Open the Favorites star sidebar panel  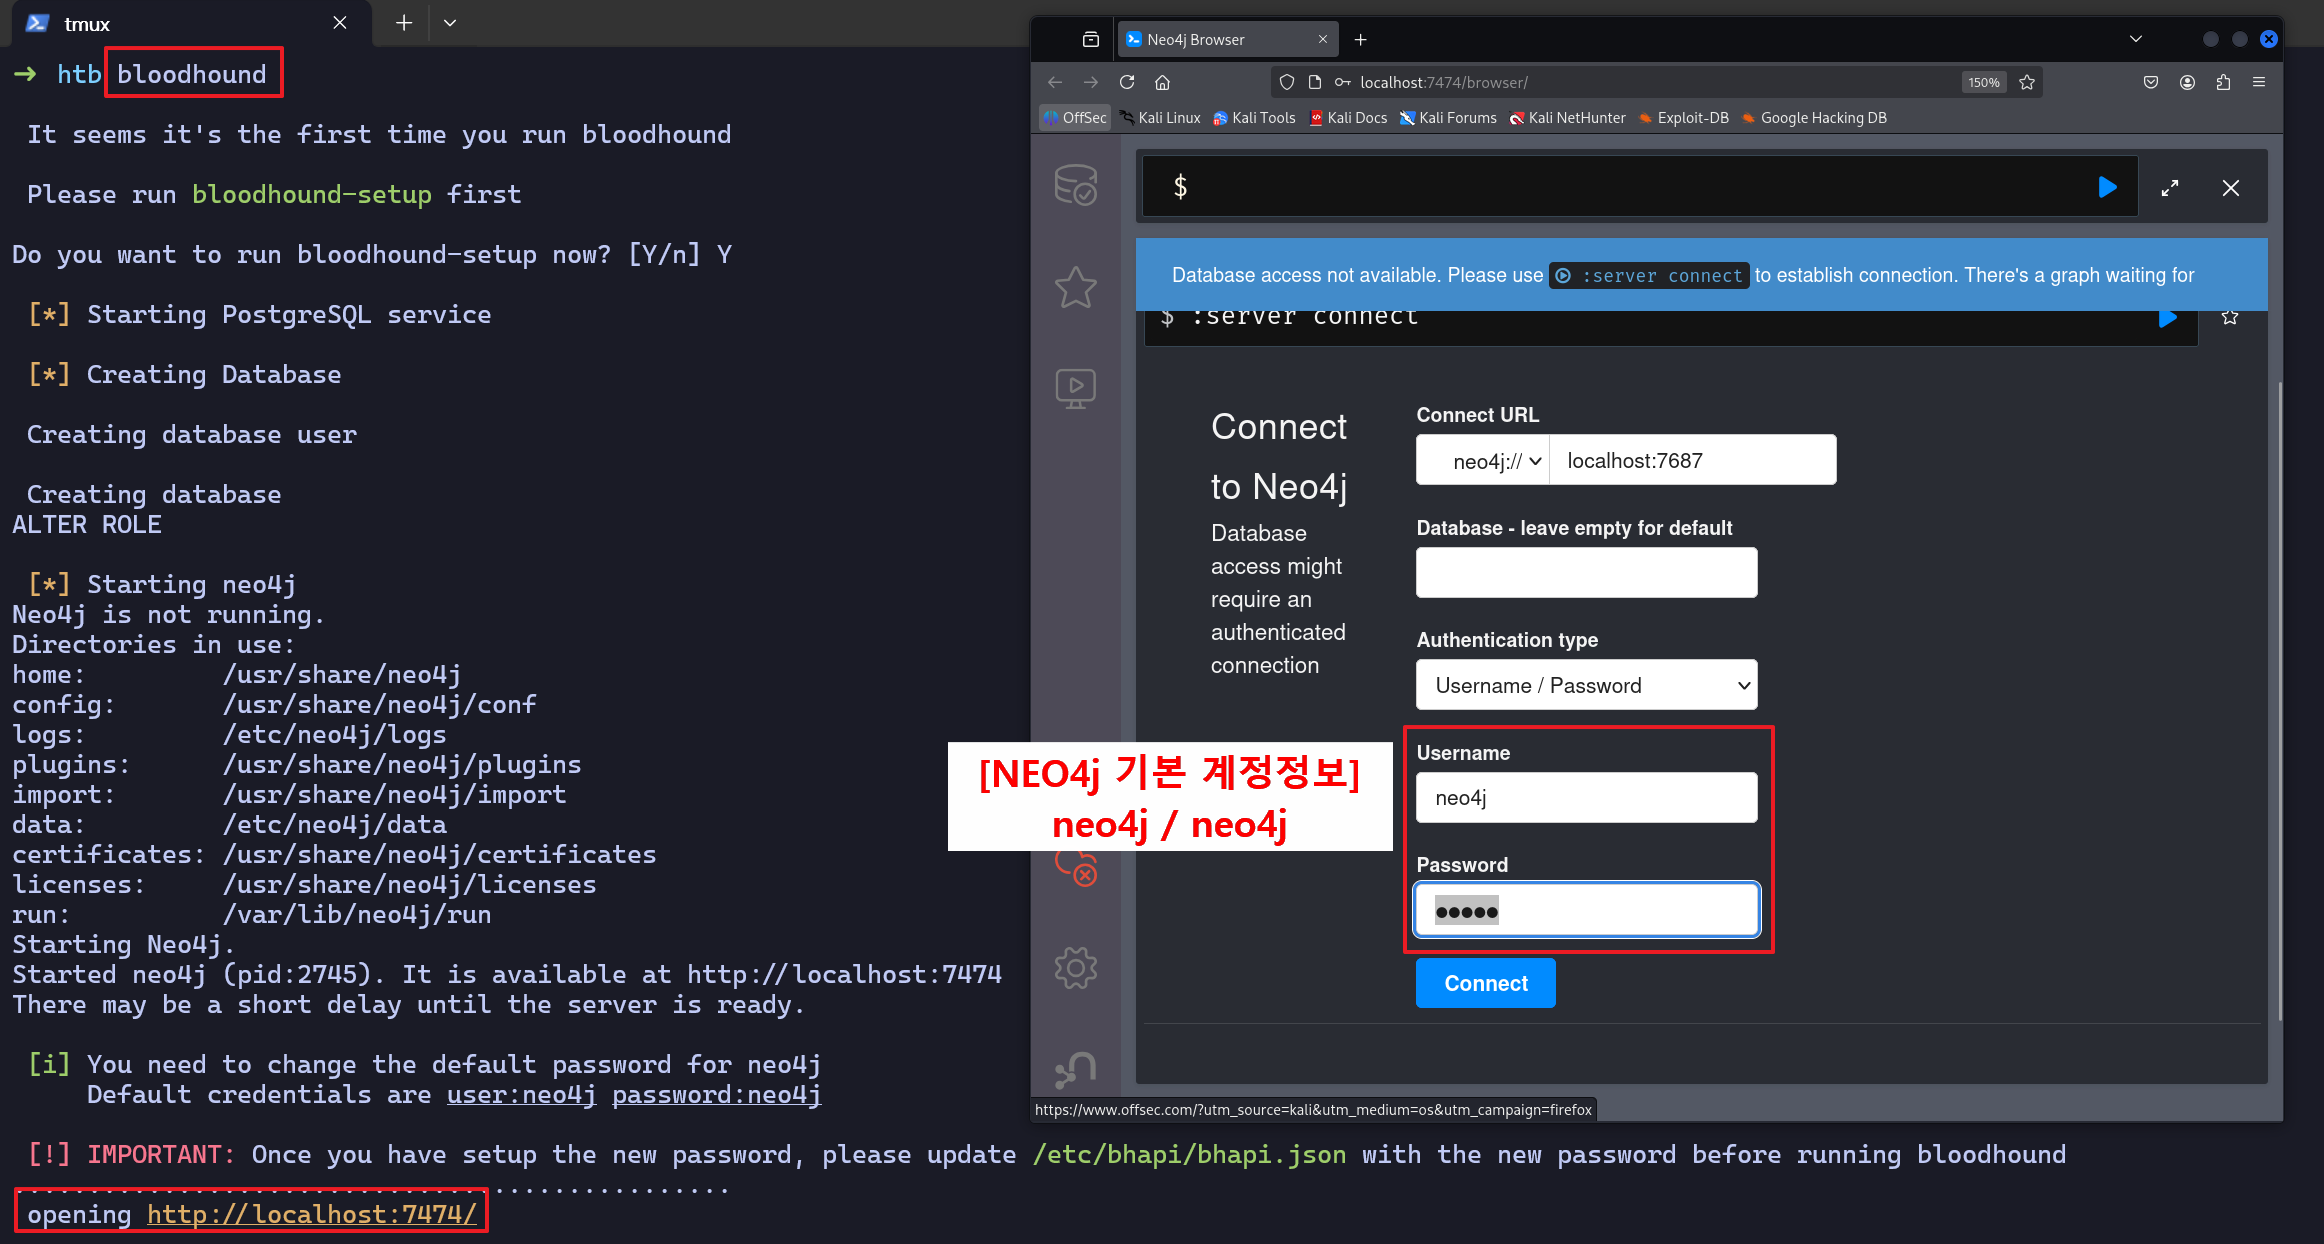pyautogui.click(x=1075, y=288)
